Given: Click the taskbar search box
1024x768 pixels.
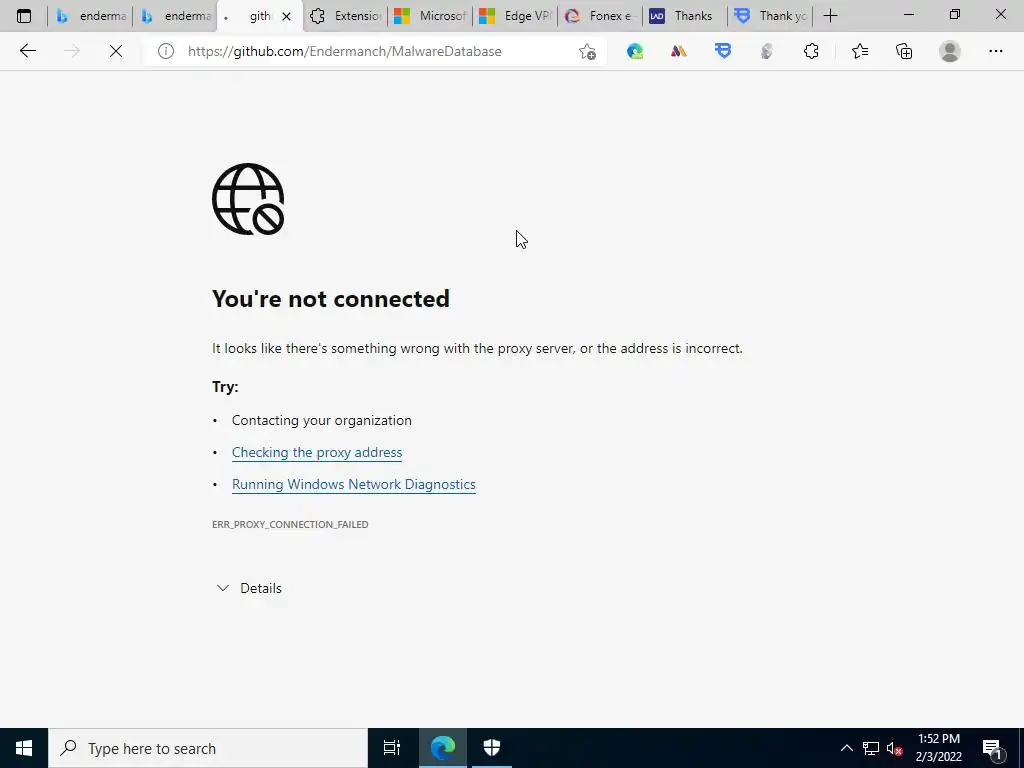Looking at the screenshot, I should click(208, 748).
